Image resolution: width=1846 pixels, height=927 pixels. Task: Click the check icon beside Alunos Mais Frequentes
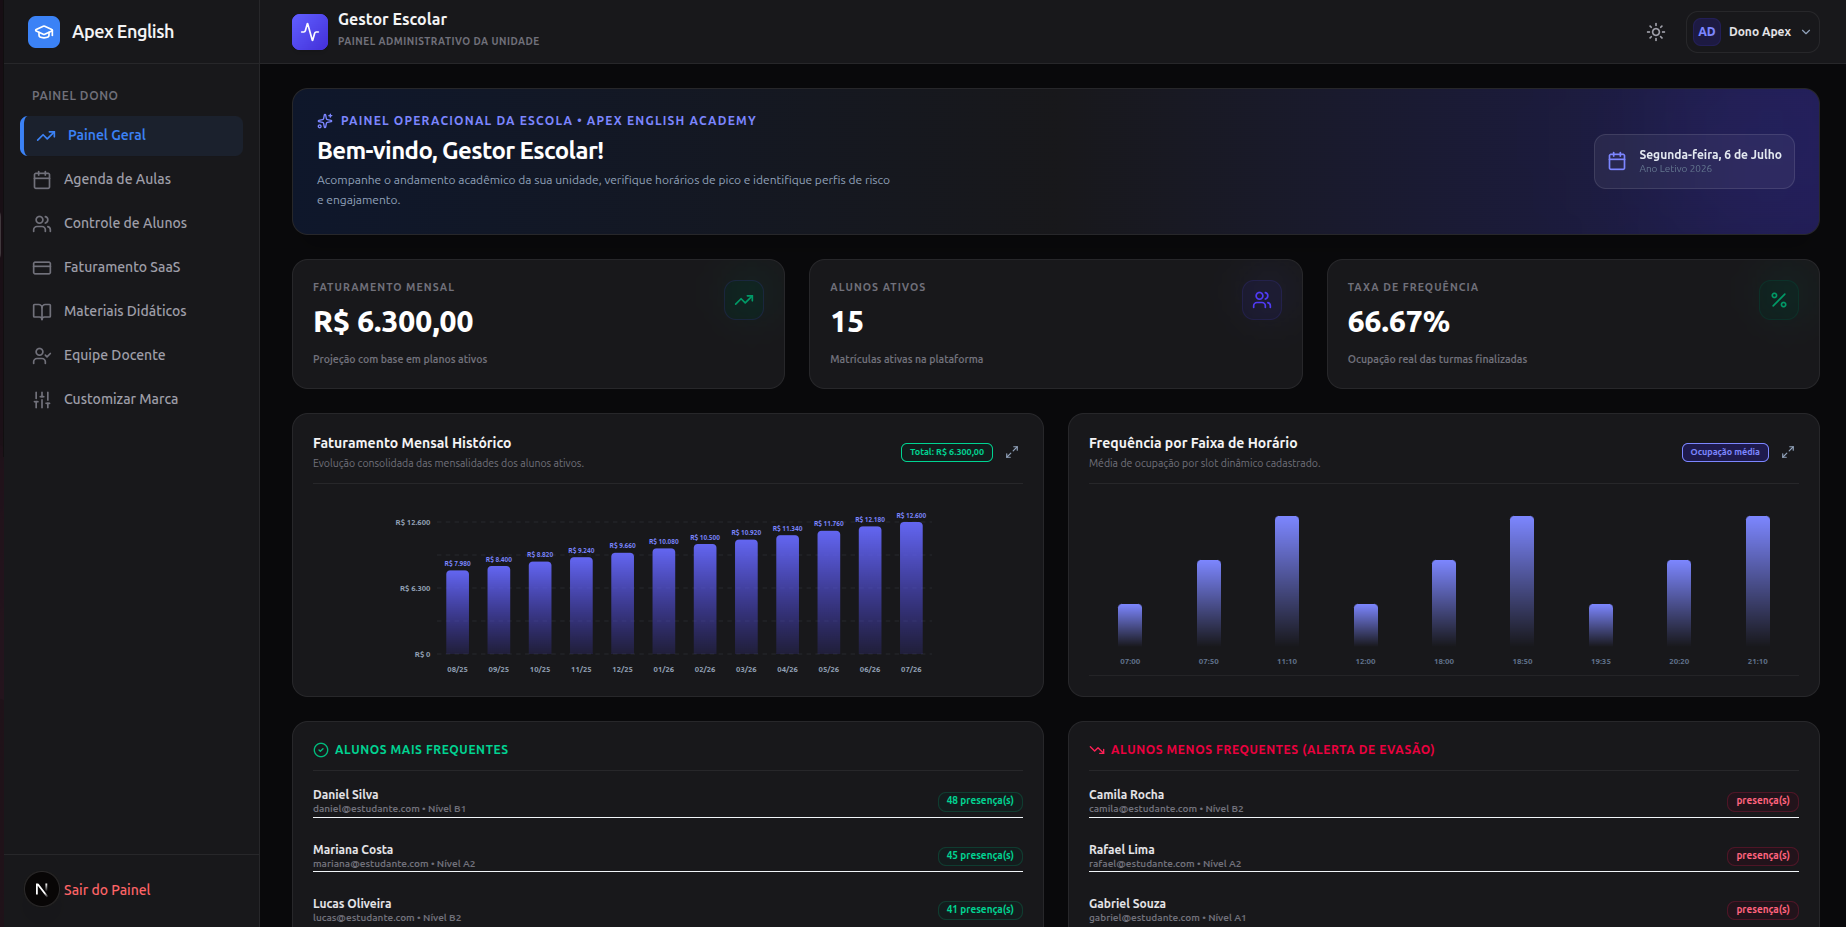(321, 750)
